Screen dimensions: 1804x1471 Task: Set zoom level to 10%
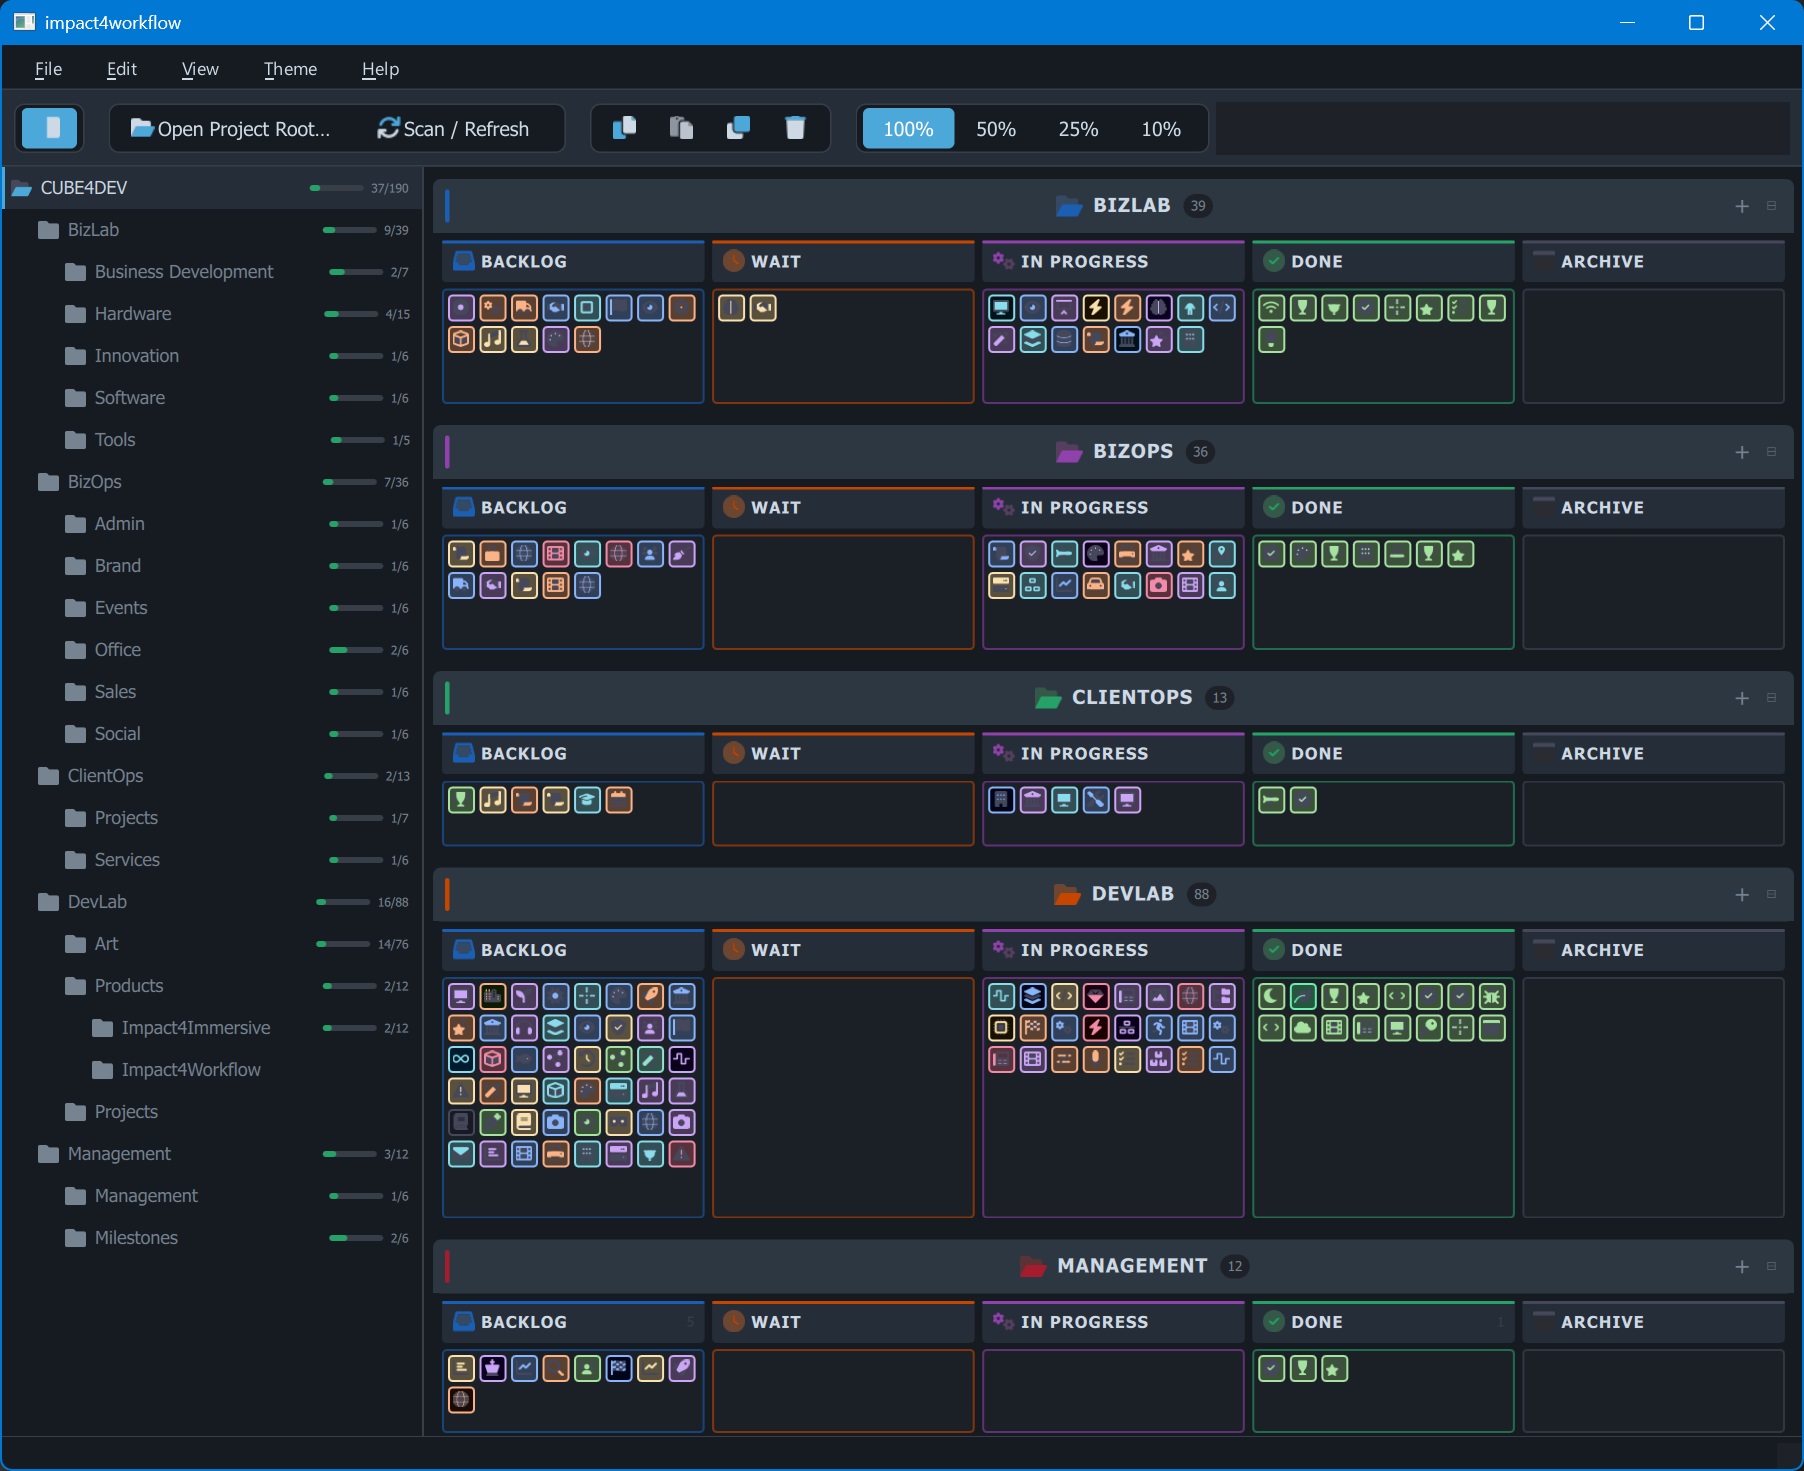coord(1160,129)
